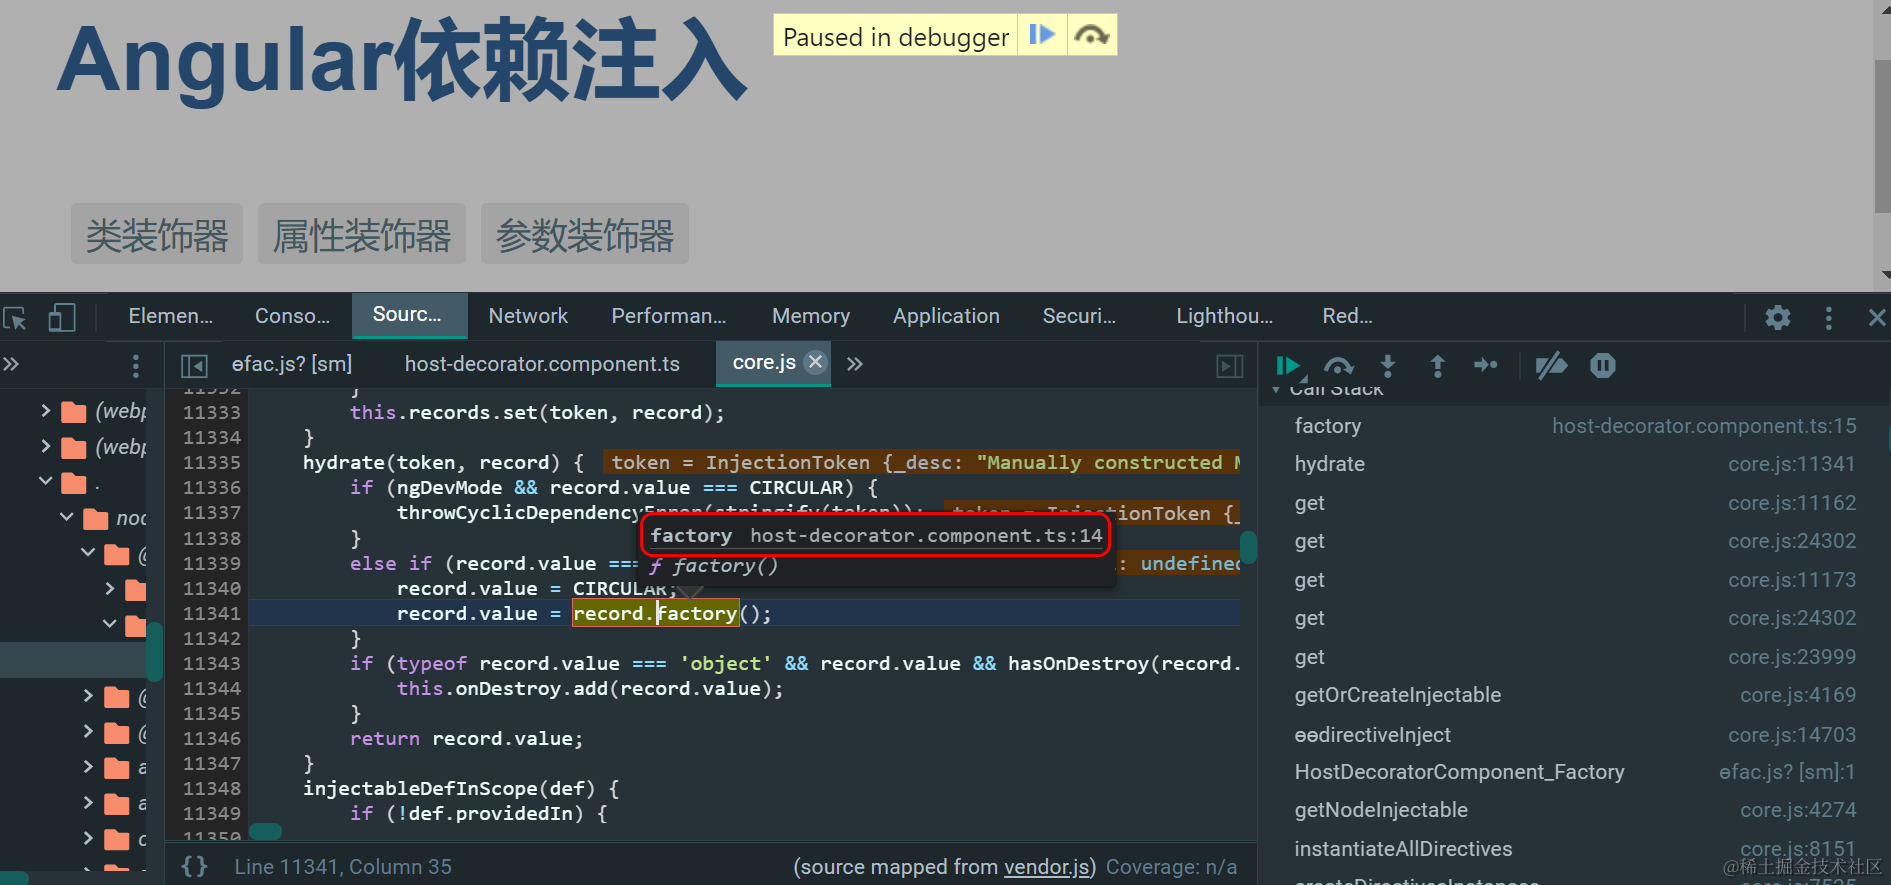Open the DevTools settings gear
The image size is (1891, 885).
[x=1778, y=318]
